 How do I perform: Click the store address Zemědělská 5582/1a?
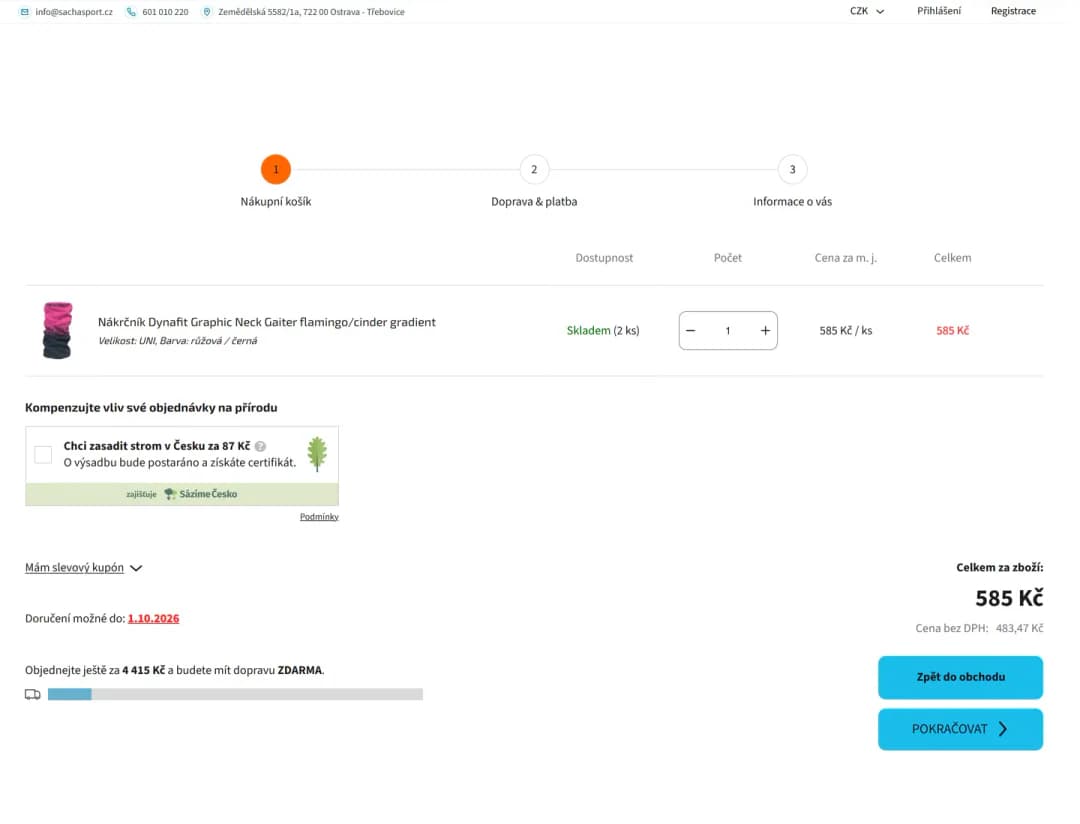(x=311, y=12)
